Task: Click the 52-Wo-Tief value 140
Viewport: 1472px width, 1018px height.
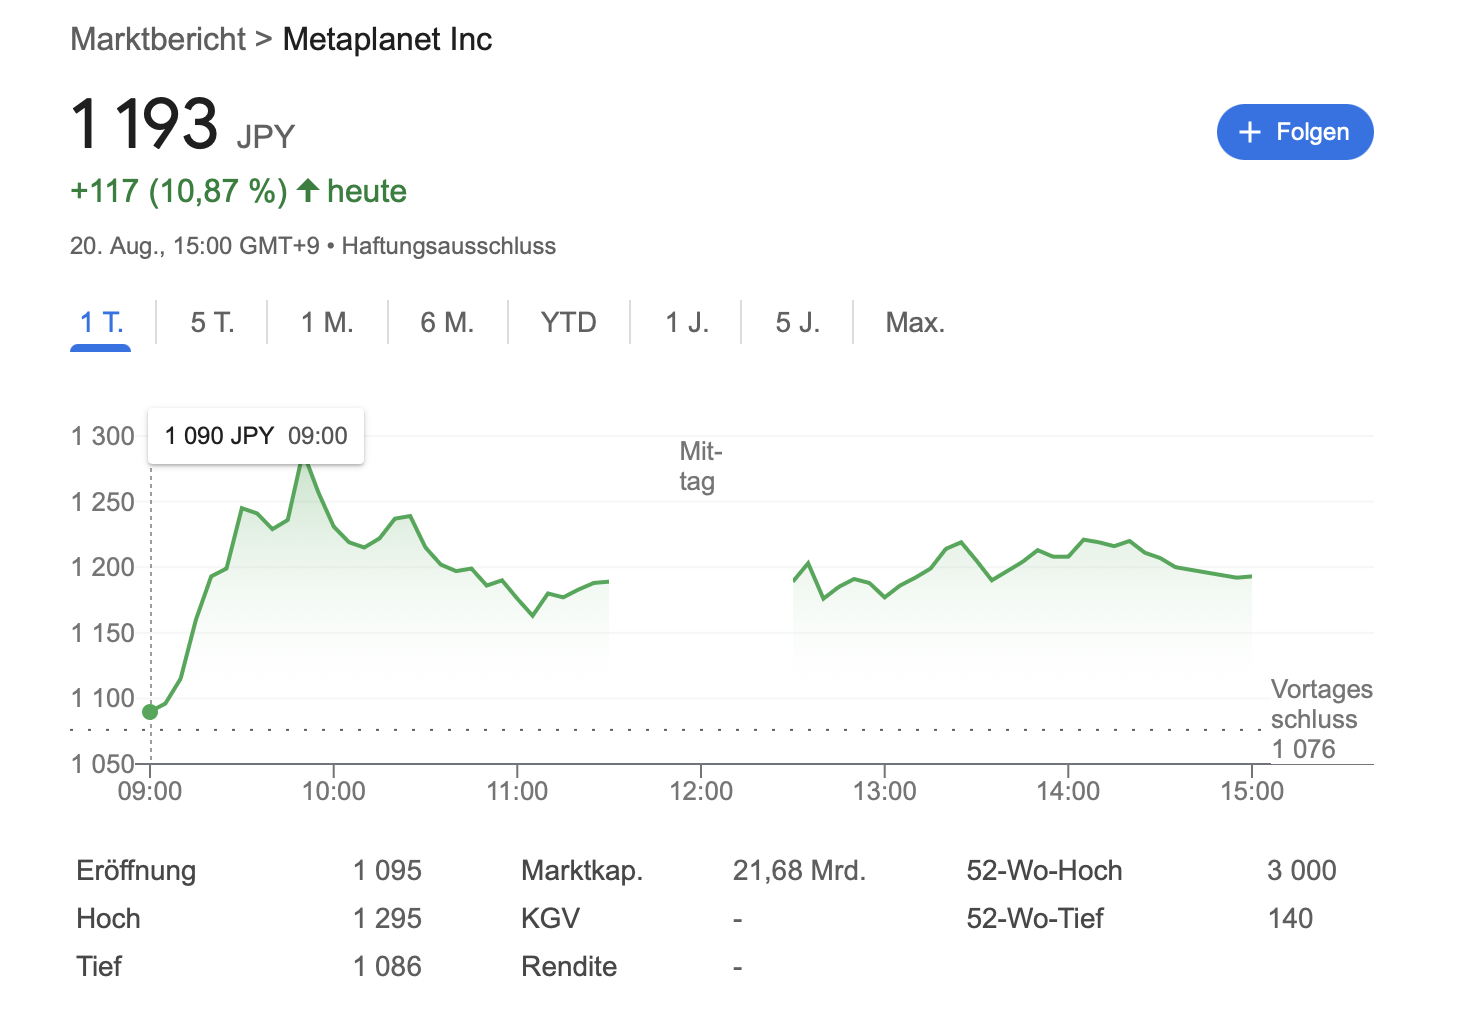Action: tap(1290, 918)
